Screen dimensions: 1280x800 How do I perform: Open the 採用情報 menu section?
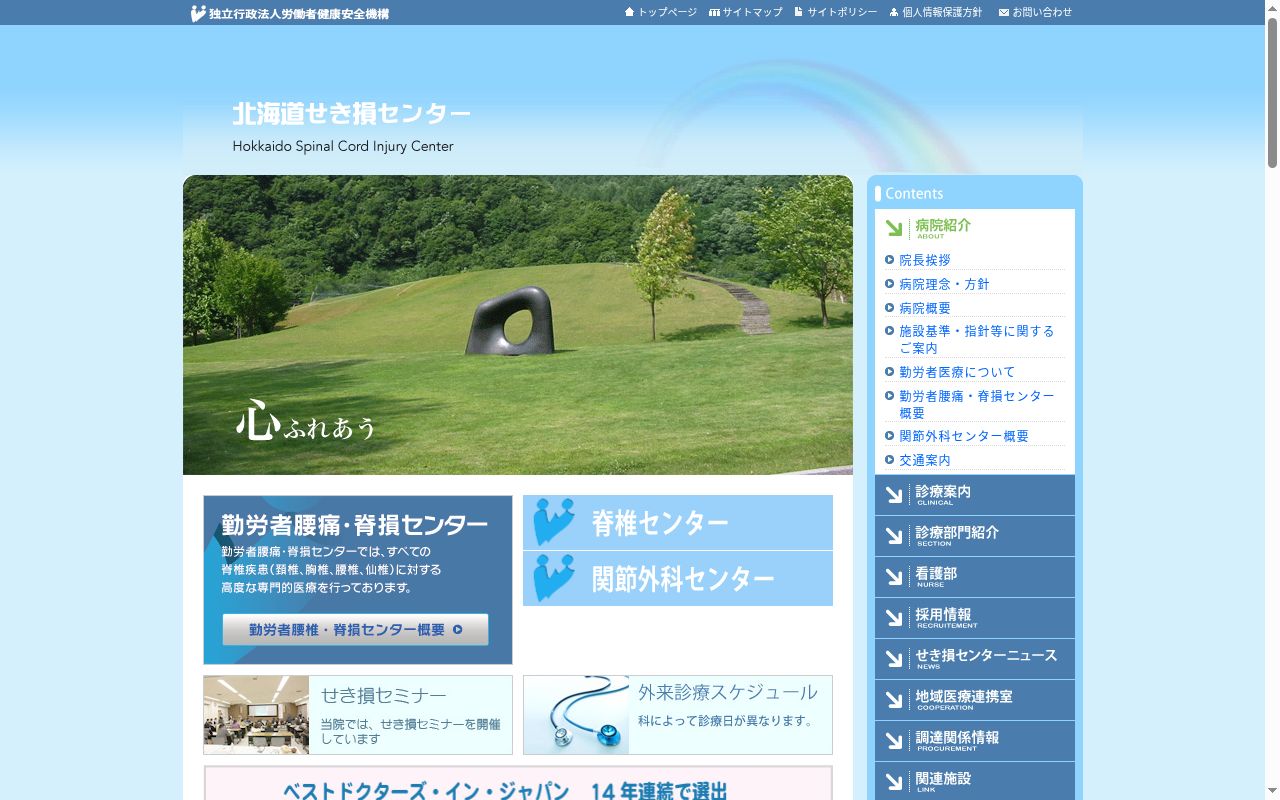(x=975, y=618)
